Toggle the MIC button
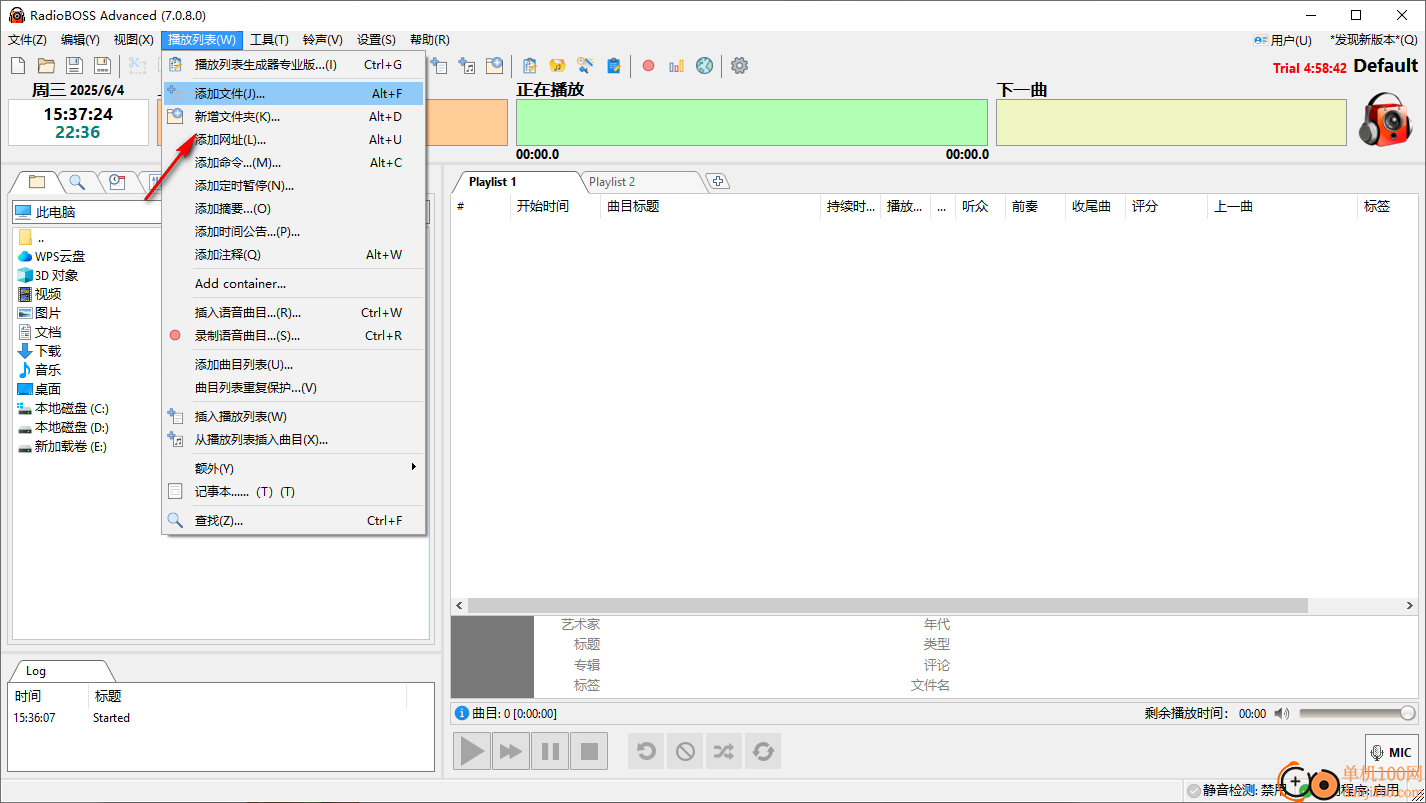The image size is (1426, 803). [x=1392, y=752]
